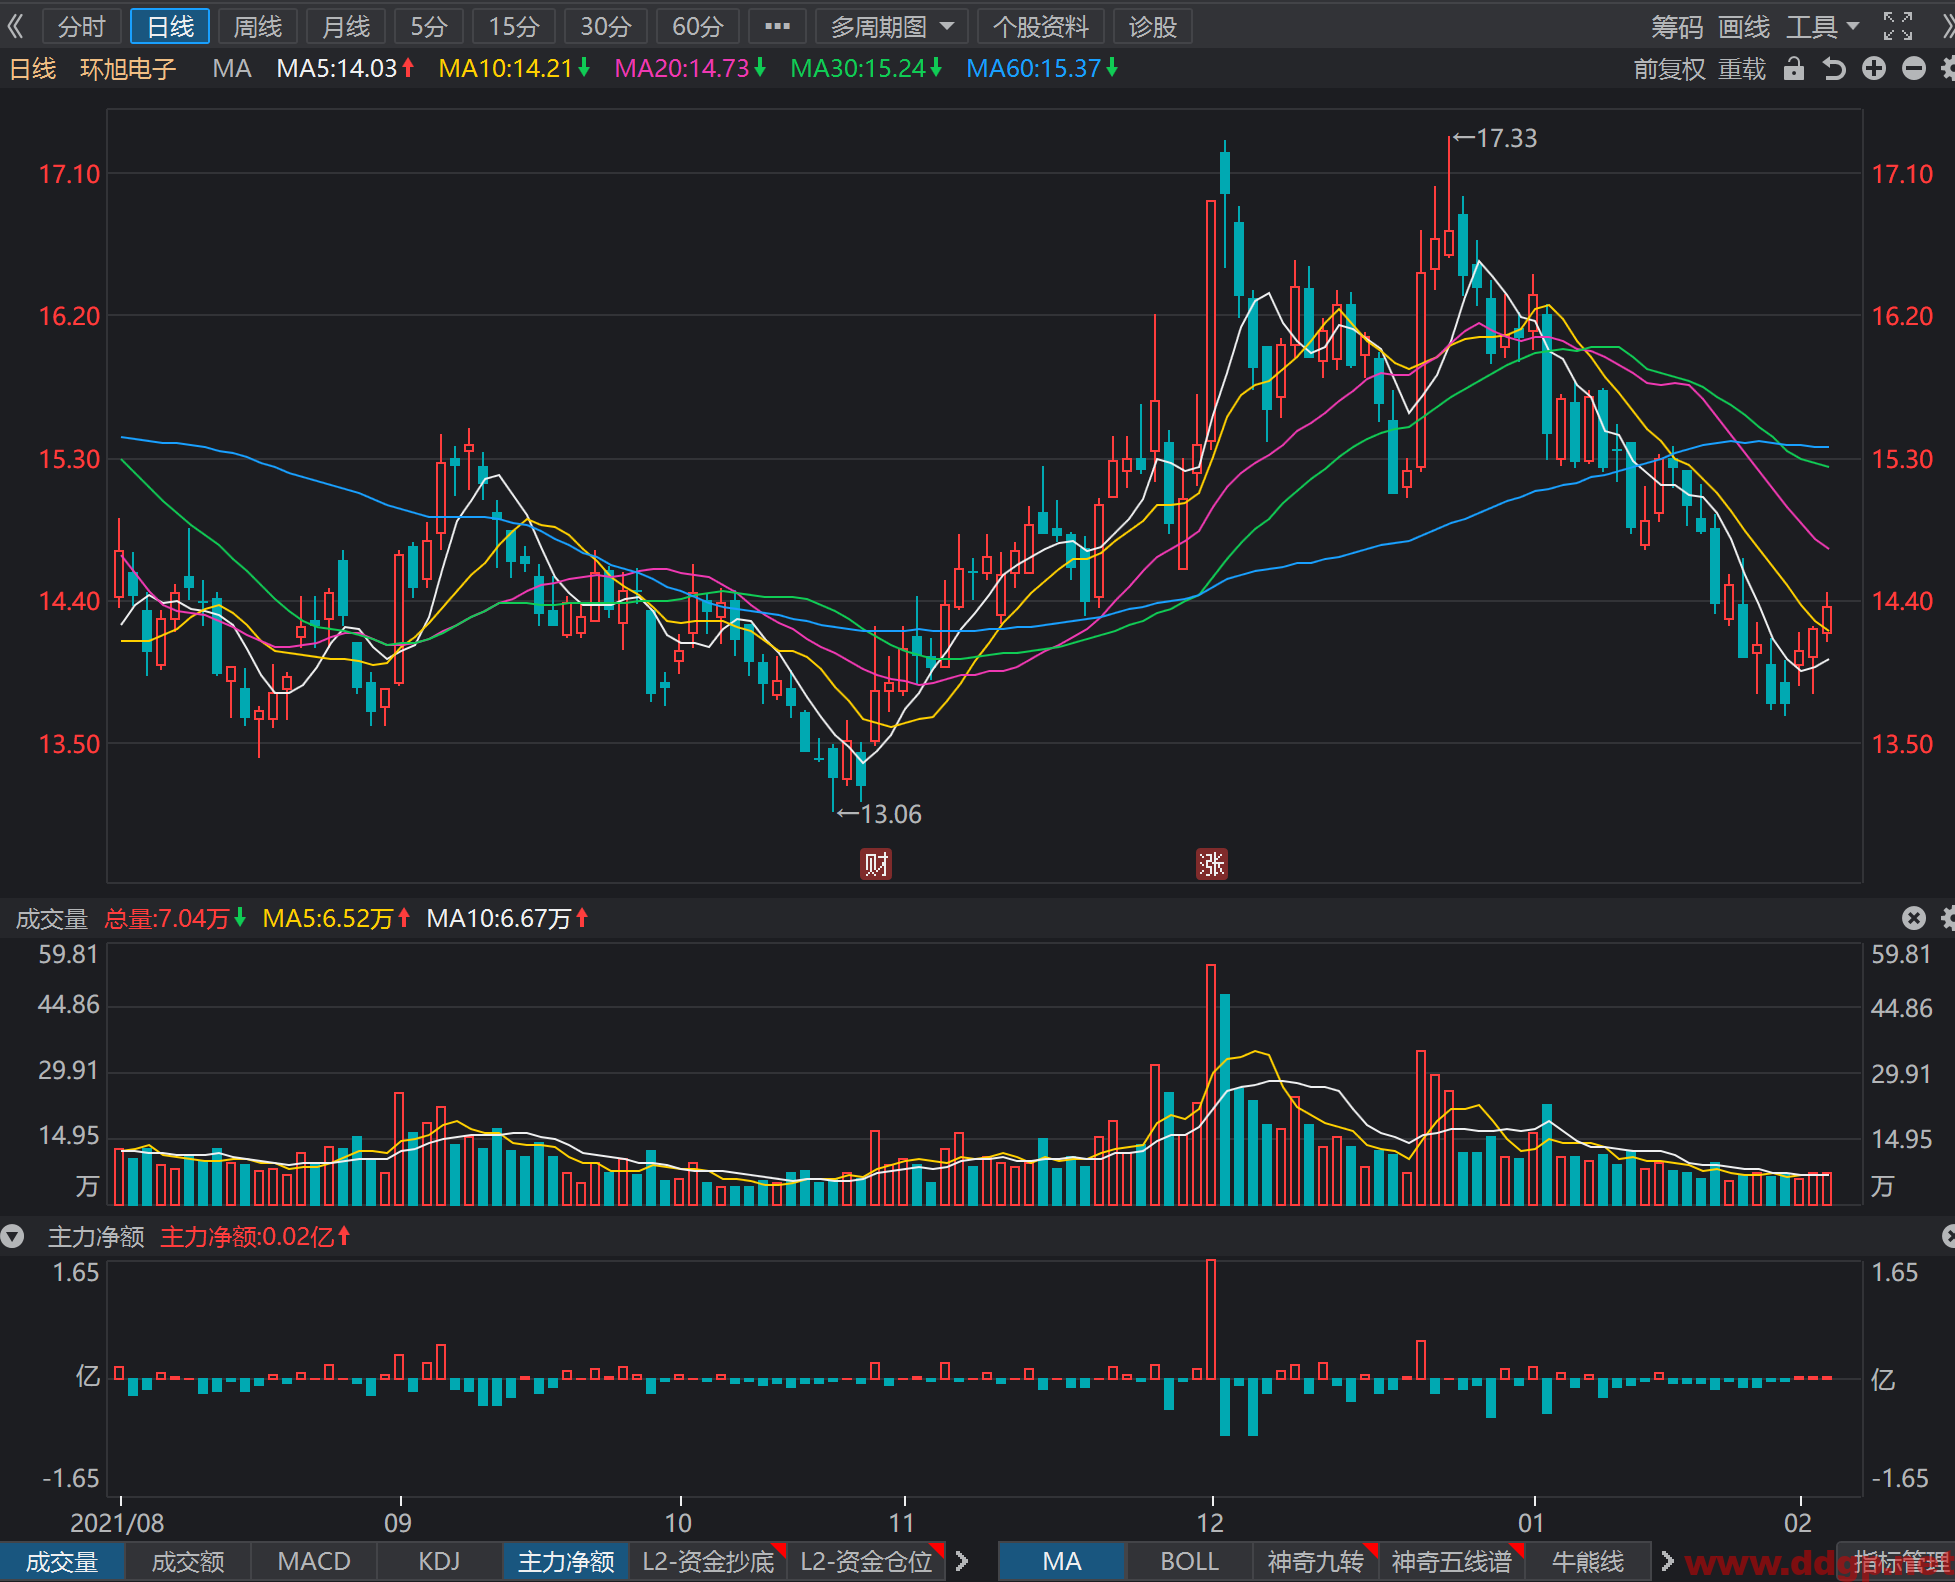Select the 成交额 indicator tab
The height and width of the screenshot is (1582, 1955).
click(188, 1562)
